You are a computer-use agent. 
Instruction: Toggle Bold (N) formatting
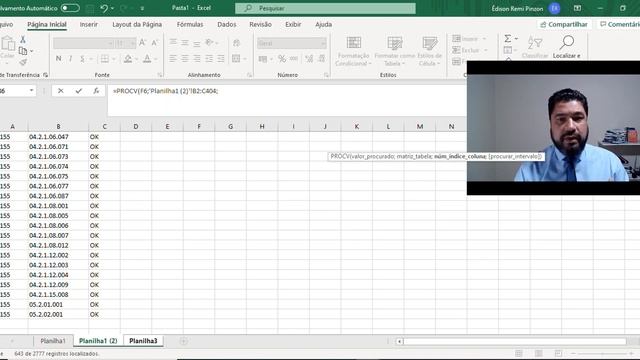coord(58,59)
